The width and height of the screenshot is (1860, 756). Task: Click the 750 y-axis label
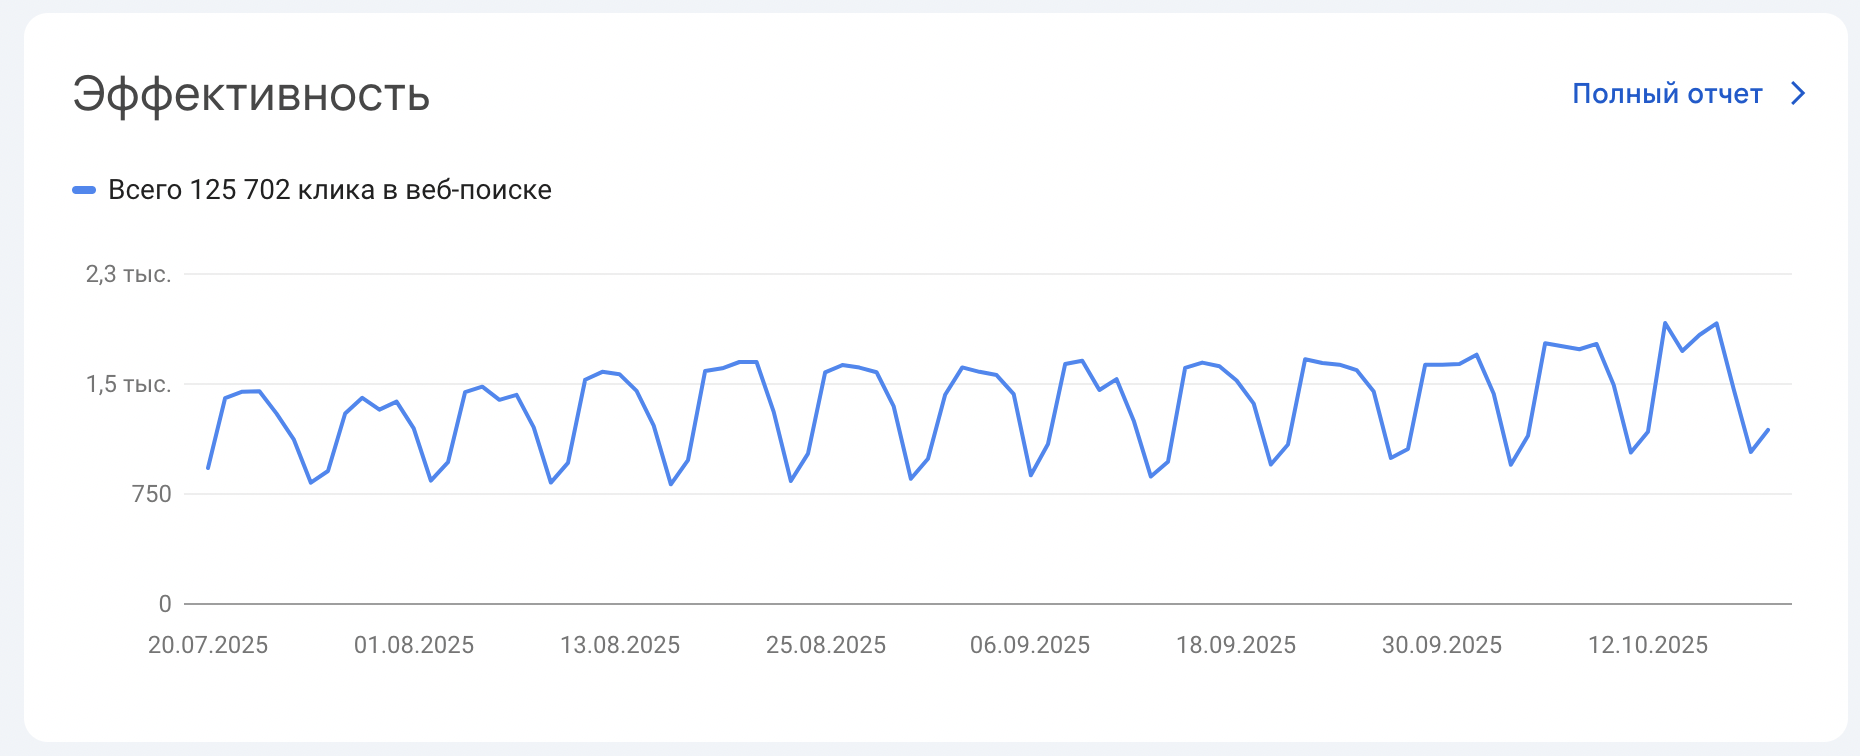coord(152,494)
